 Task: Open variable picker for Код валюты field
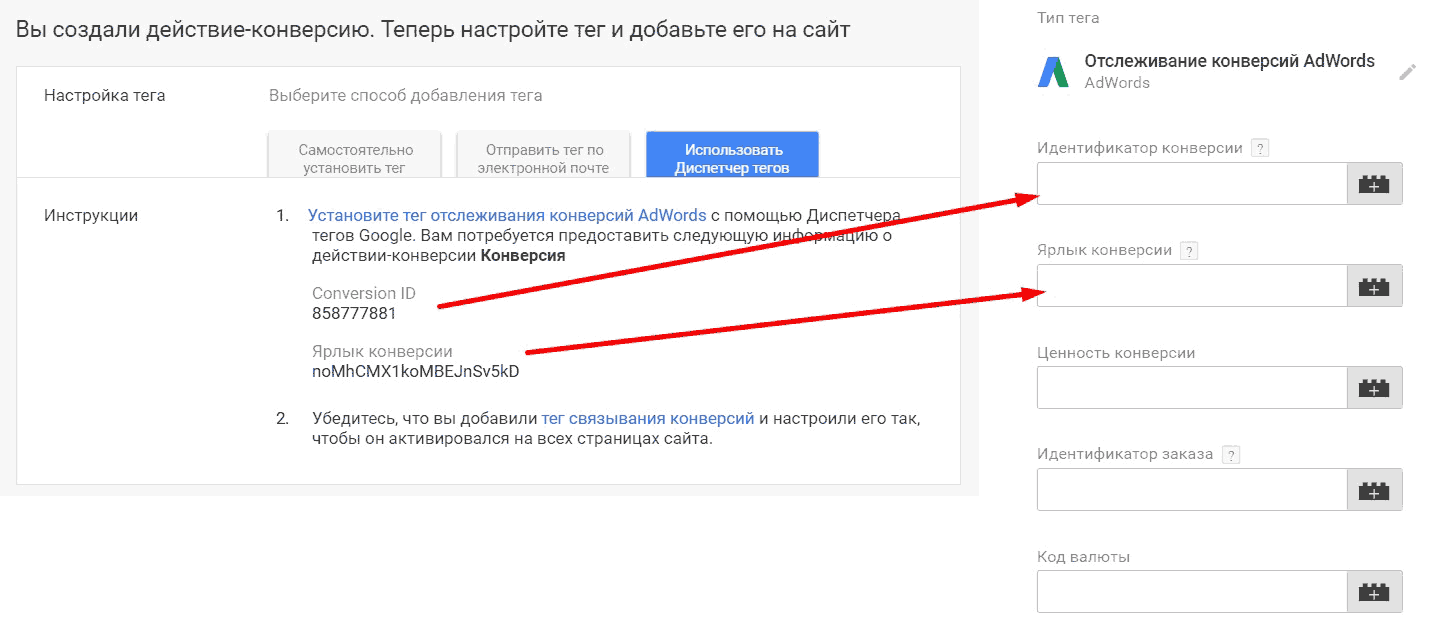(1374, 592)
